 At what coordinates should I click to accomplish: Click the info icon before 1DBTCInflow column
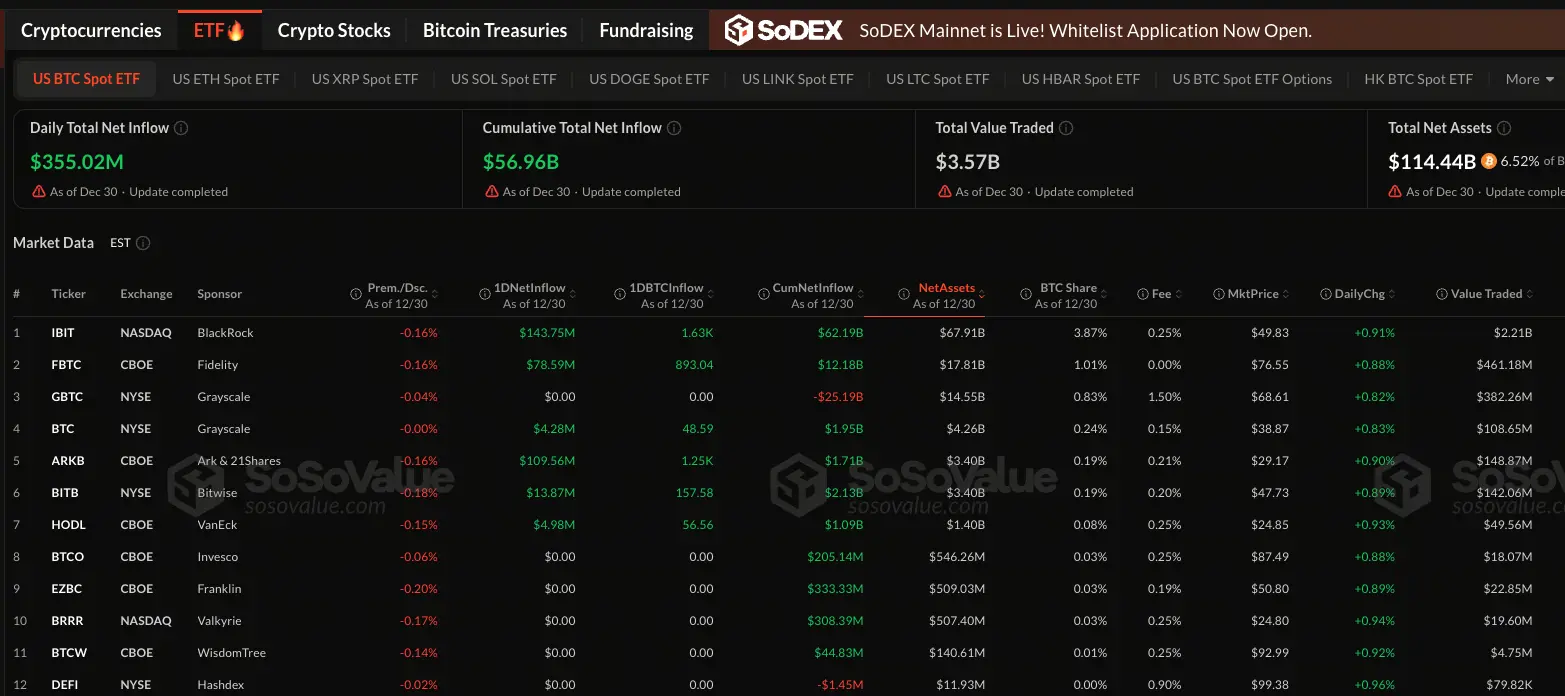622,294
